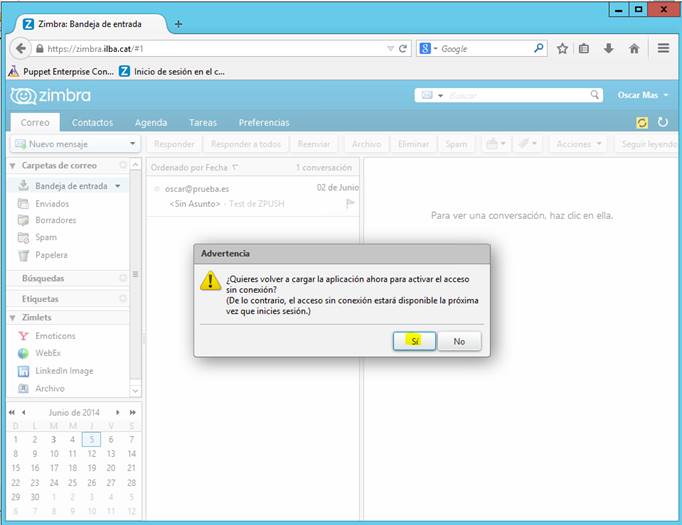Mark as Spam from toolbar
The width and height of the screenshot is (682, 525).
pyautogui.click(x=456, y=144)
